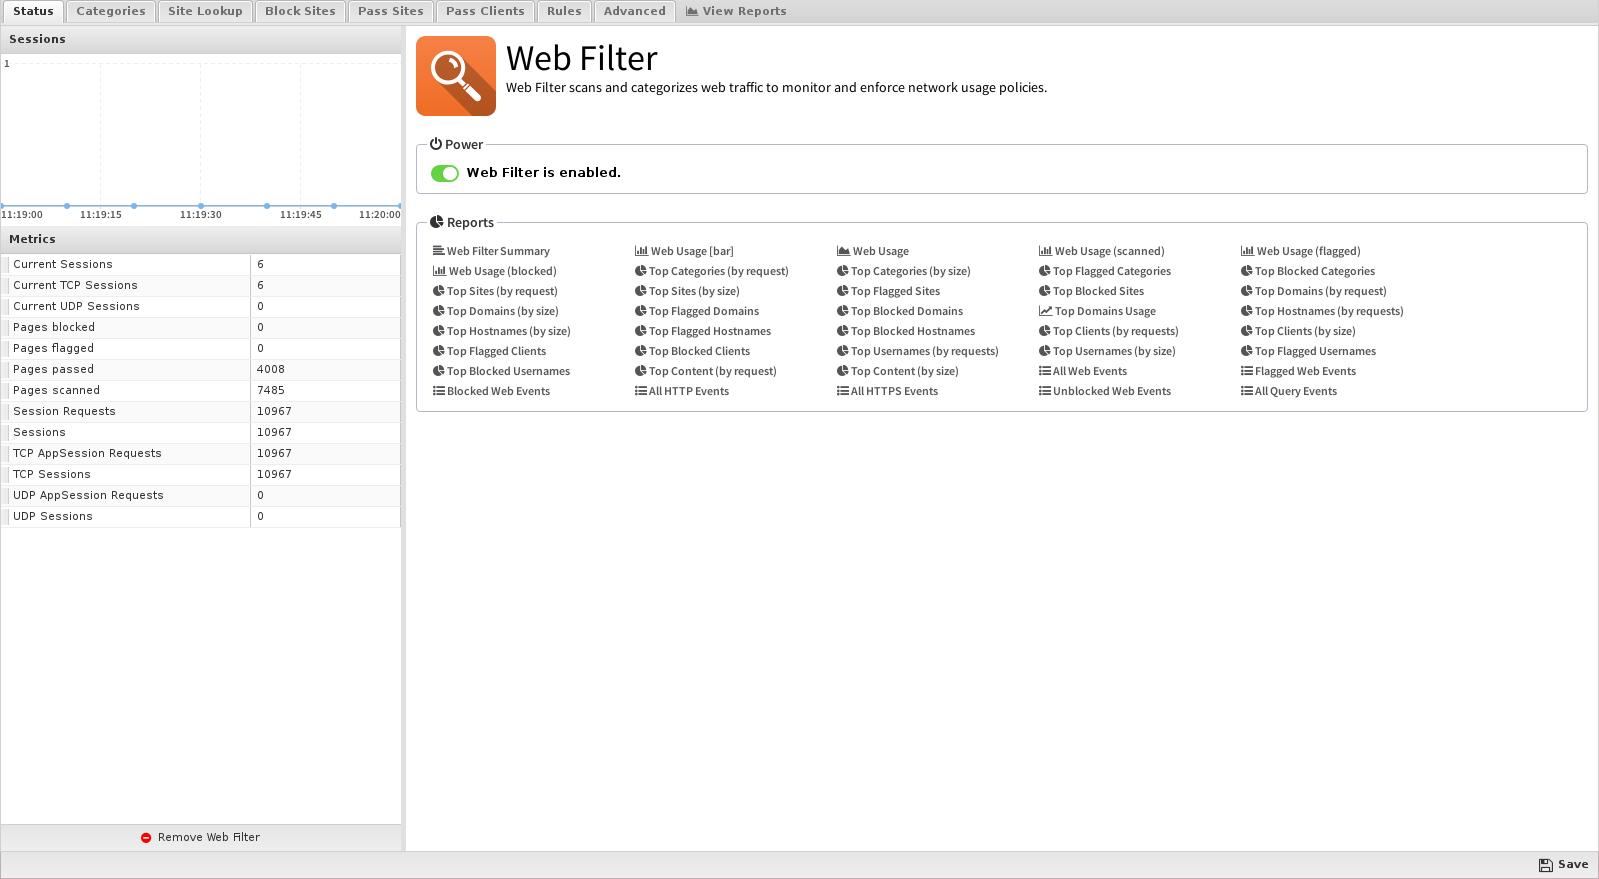Switch to the Categories tab
The height and width of the screenshot is (879, 1599).
pyautogui.click(x=111, y=11)
